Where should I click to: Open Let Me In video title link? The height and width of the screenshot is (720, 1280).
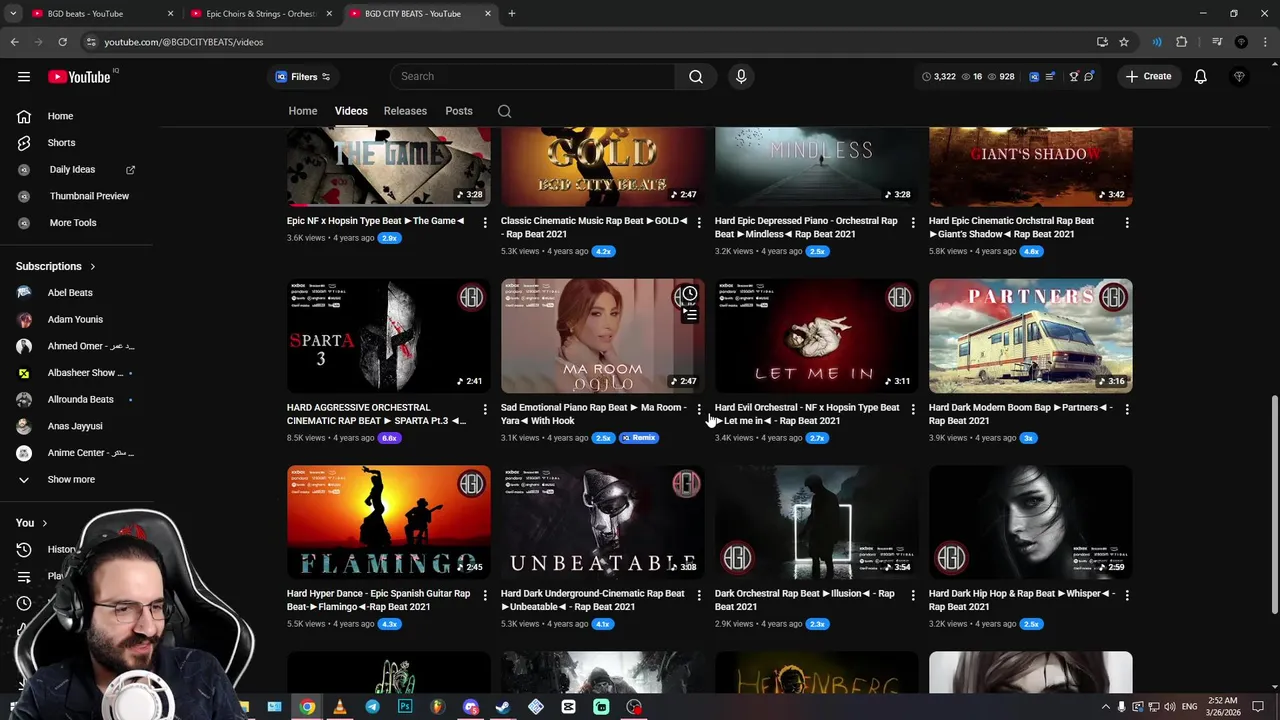coord(807,414)
